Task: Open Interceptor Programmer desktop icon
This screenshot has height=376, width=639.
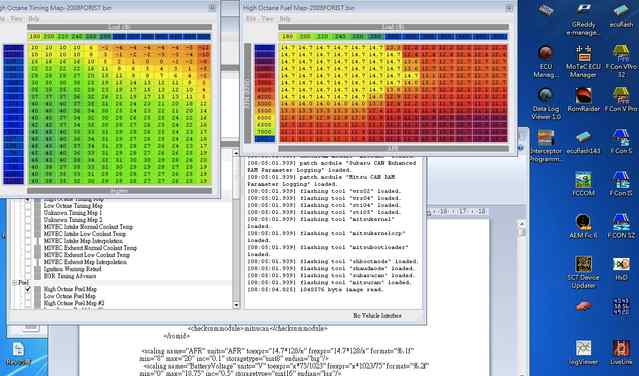Action: (x=546, y=146)
